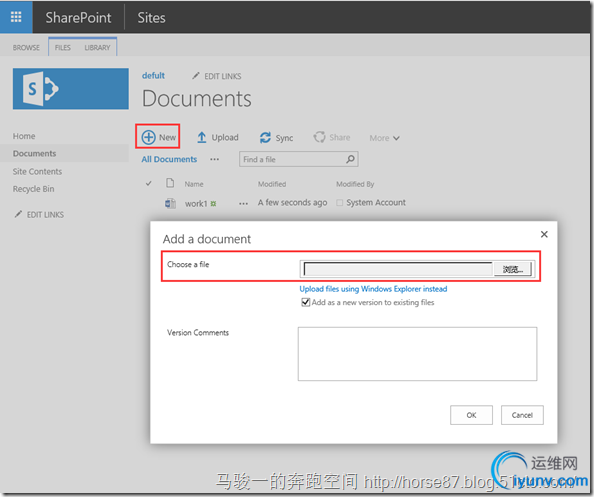The image size is (594, 497).
Task: Click the pencil icon beside top EDIT LINKS
Action: coord(195,76)
